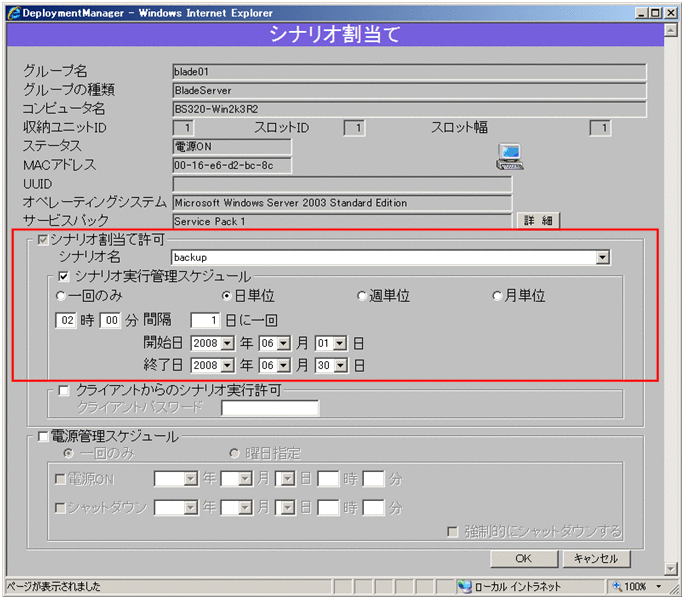Click the グループ名 field showing blade01
685x600 pixels.
pyautogui.click(x=409, y=72)
